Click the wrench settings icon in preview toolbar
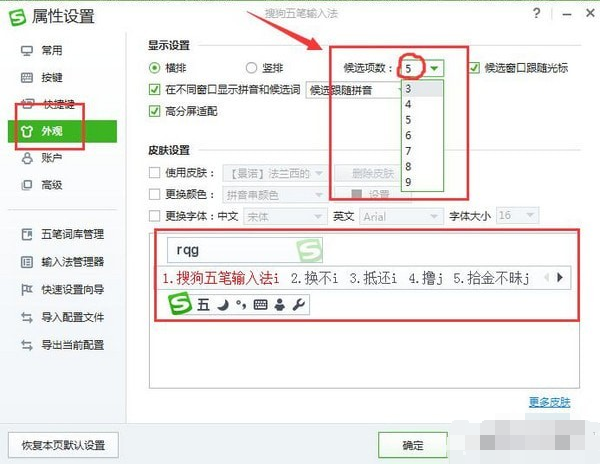Viewport: 600px width, 464px height. [298, 305]
